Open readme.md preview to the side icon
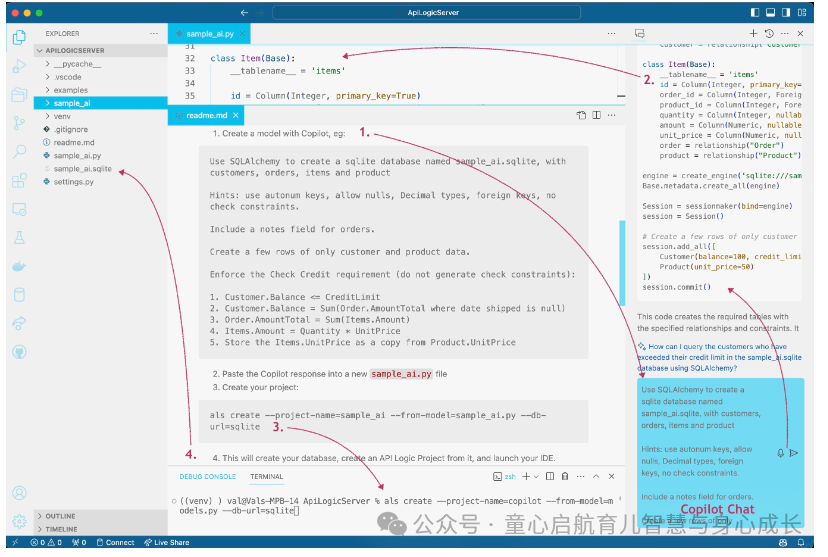 pyautogui.click(x=581, y=115)
